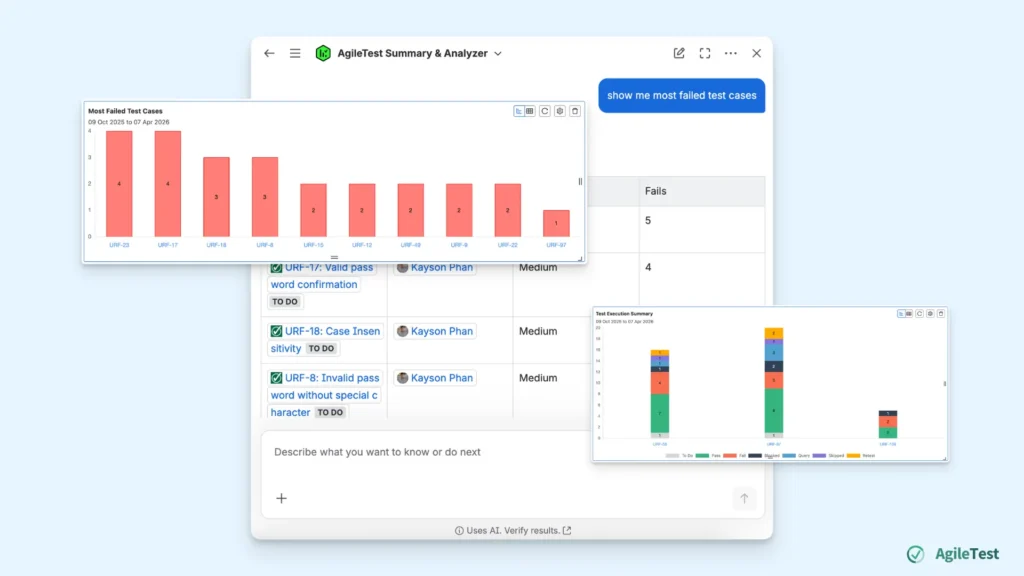1024x576 pixels.
Task: Select the Fails cell showing 5
Action: pyautogui.click(x=701, y=229)
